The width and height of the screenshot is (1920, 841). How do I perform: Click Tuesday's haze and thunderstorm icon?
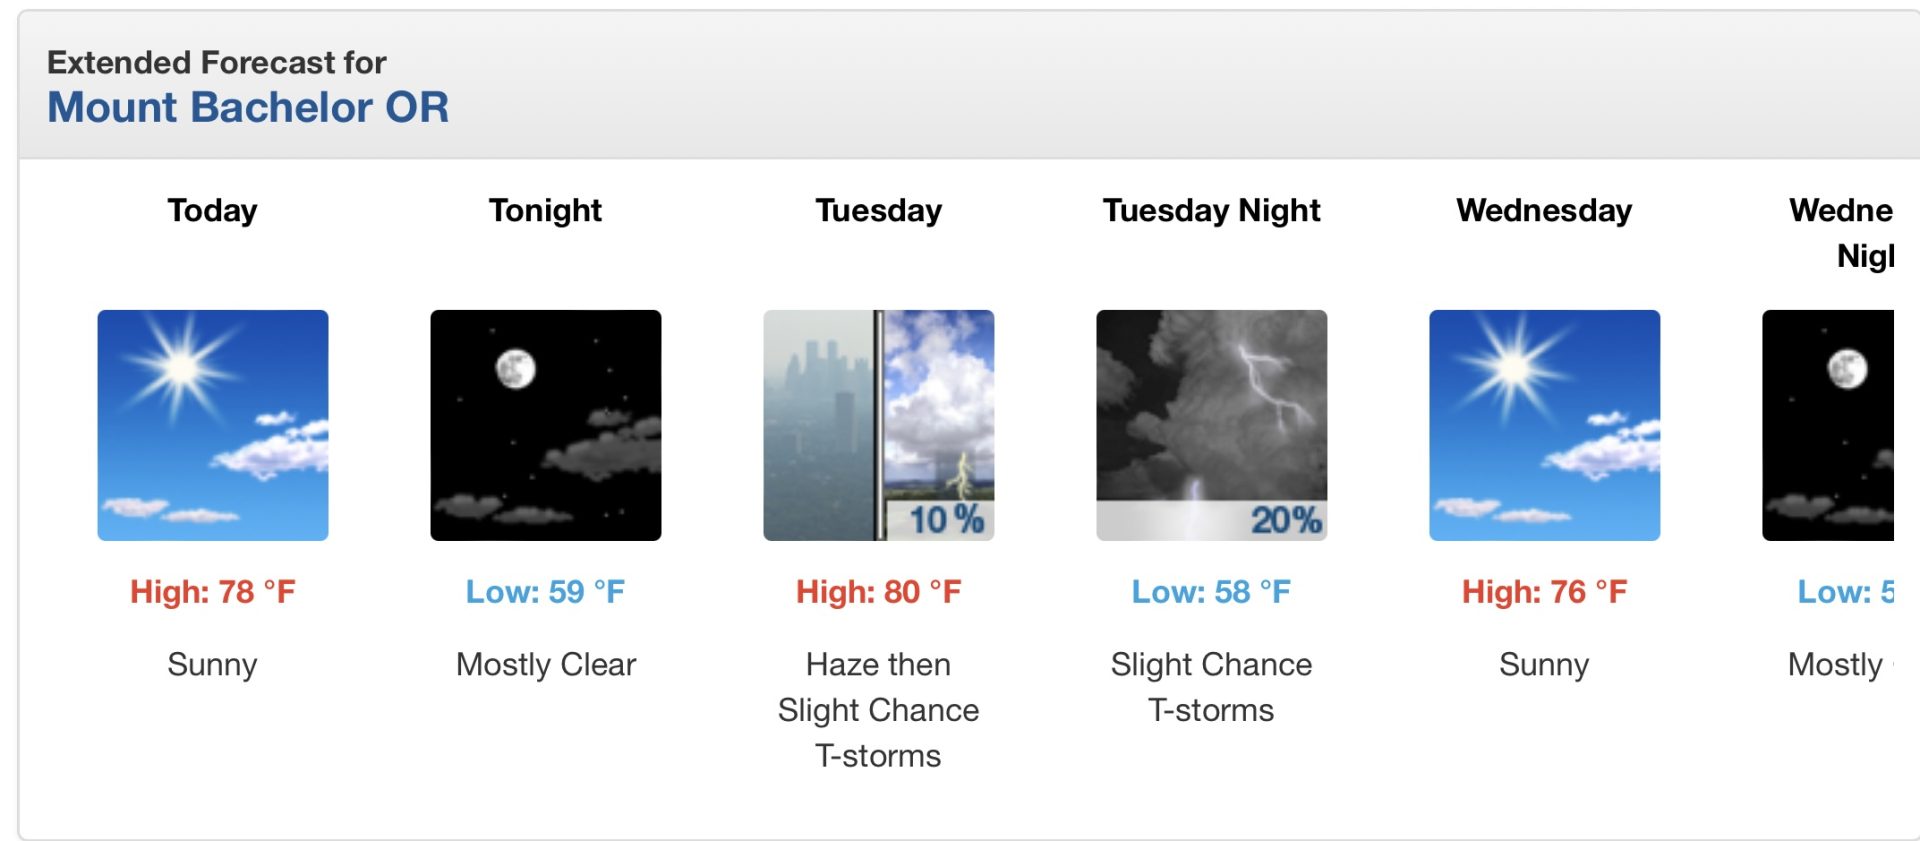coord(879,425)
